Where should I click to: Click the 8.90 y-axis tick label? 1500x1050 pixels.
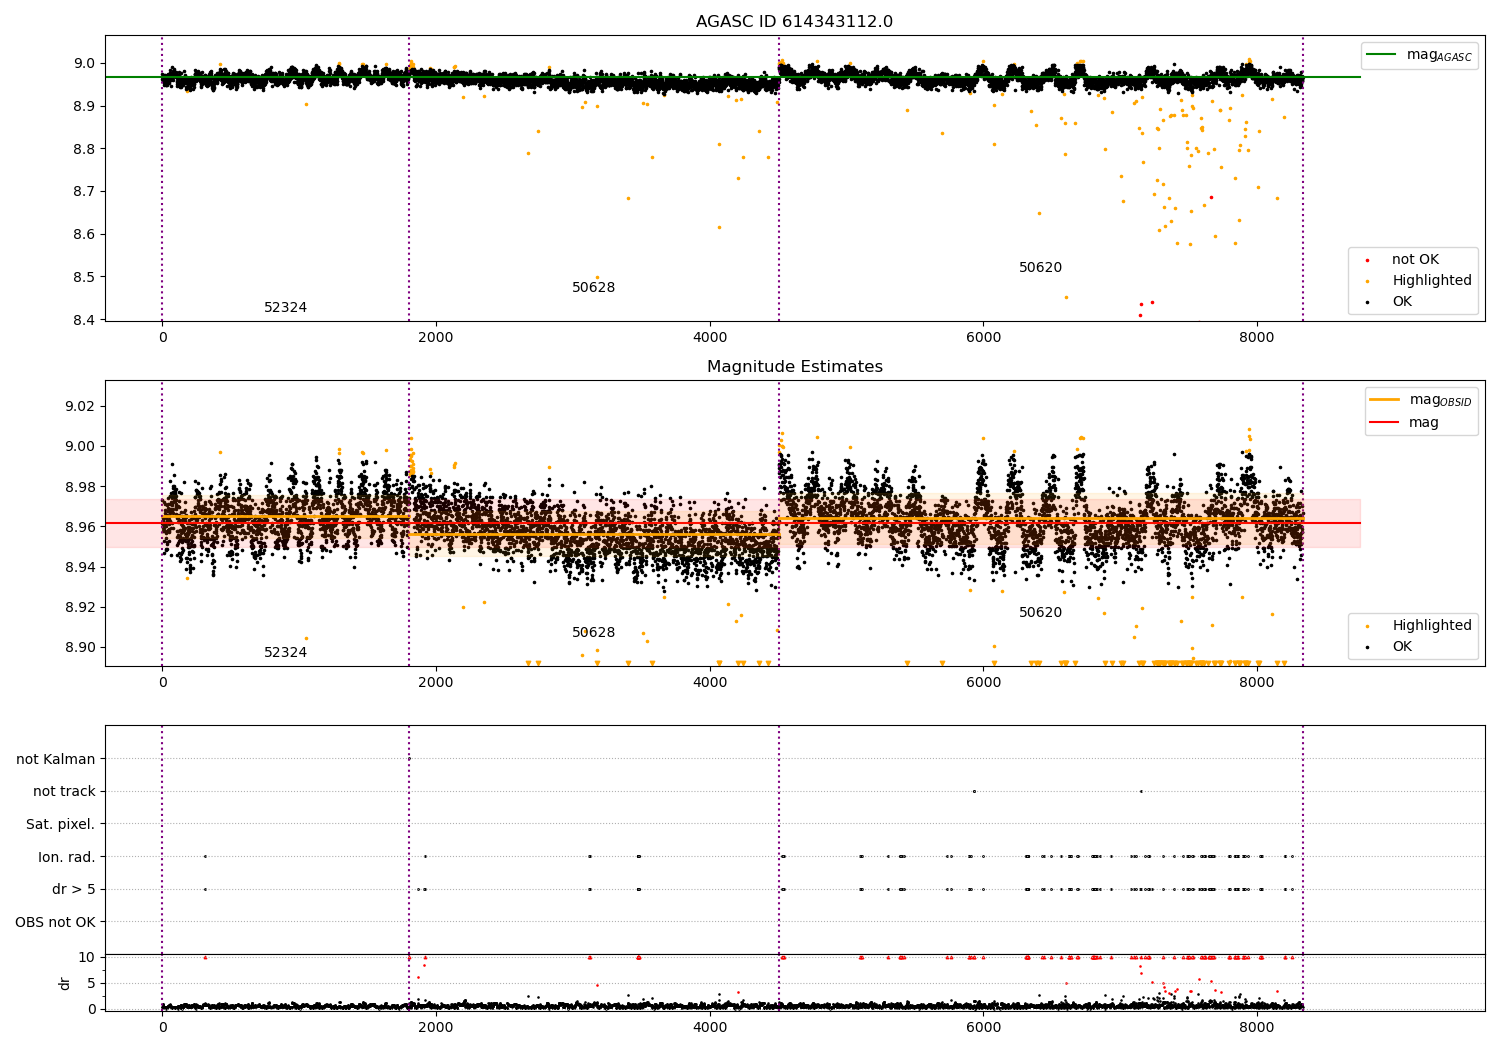(x=81, y=647)
